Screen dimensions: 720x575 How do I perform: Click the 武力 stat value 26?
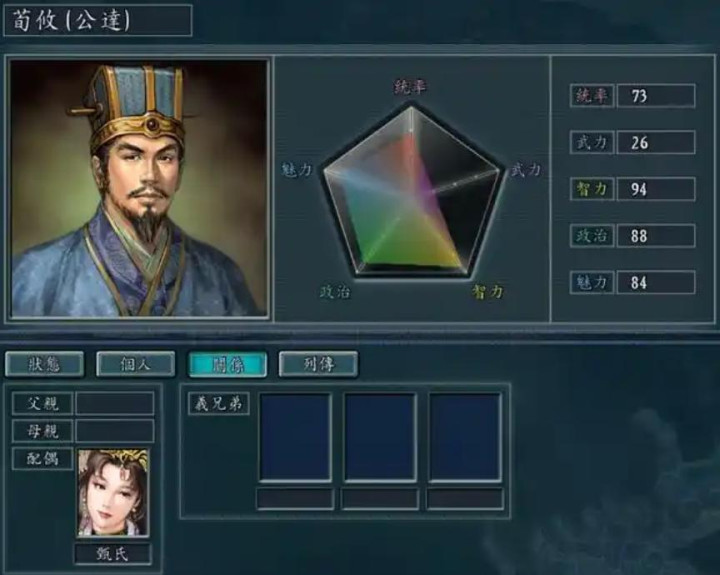pyautogui.click(x=656, y=142)
